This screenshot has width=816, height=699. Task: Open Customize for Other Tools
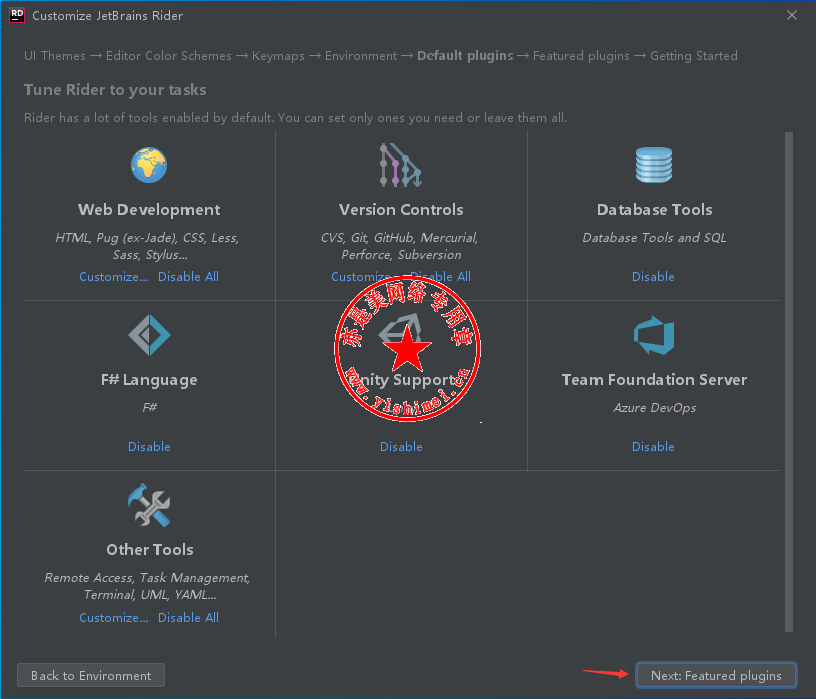coord(113,617)
